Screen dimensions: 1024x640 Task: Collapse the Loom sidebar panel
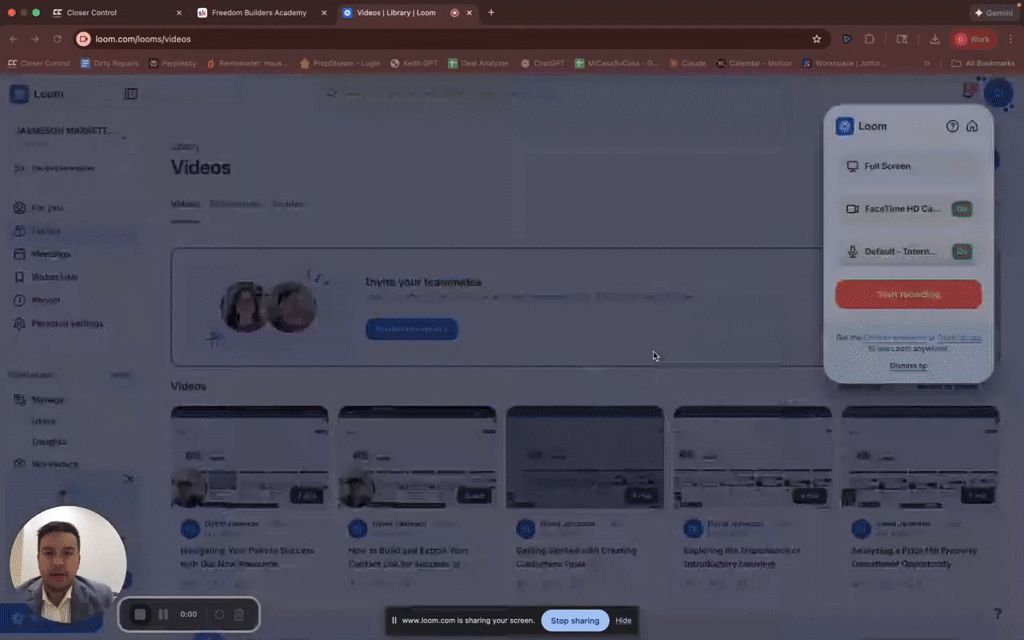click(131, 94)
